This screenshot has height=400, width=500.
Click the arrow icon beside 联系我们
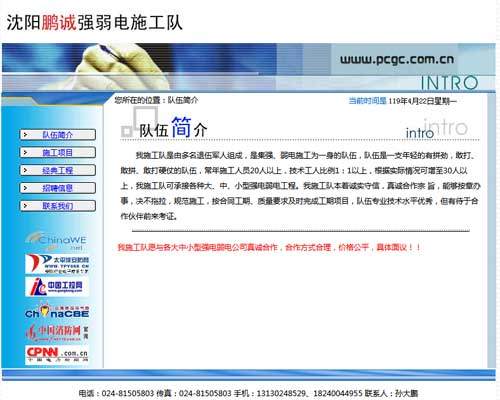[25, 206]
